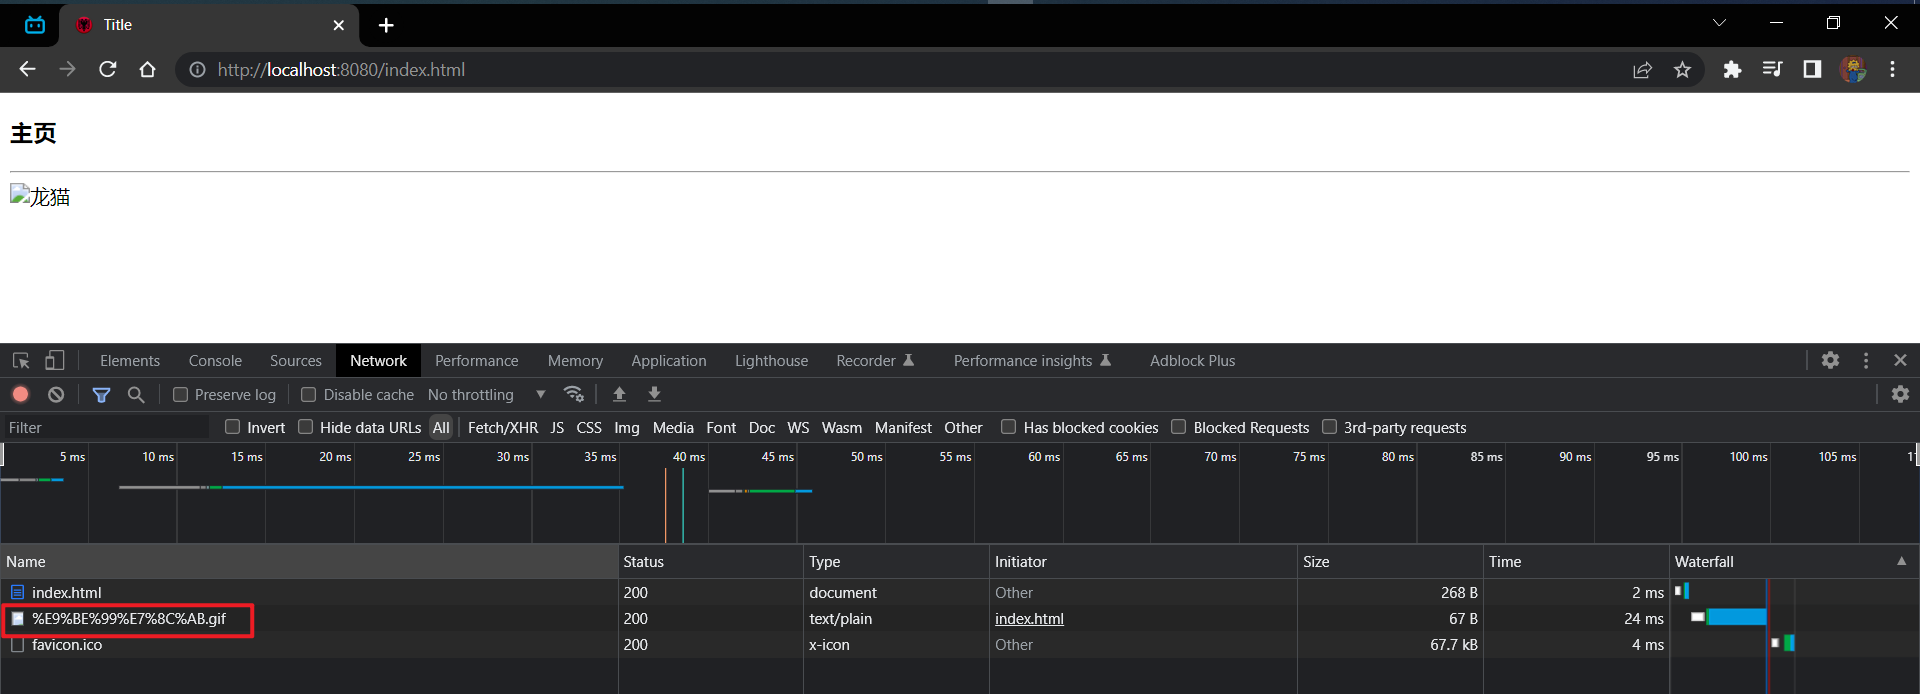The width and height of the screenshot is (1920, 694).
Task: Filter requests by CSS
Action: pos(589,428)
